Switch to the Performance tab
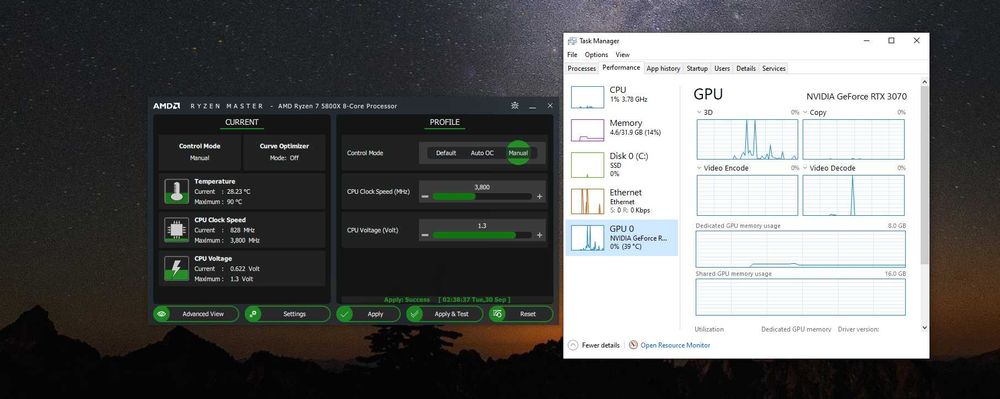 pos(621,68)
